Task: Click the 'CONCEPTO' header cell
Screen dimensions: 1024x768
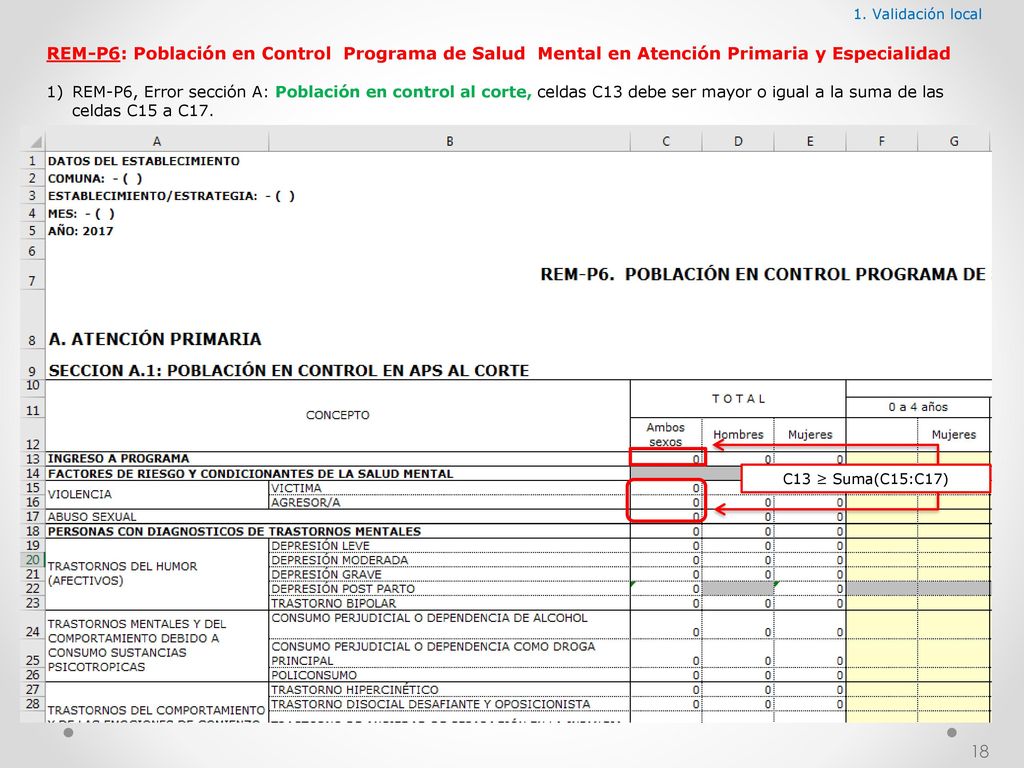Action: pos(338,415)
